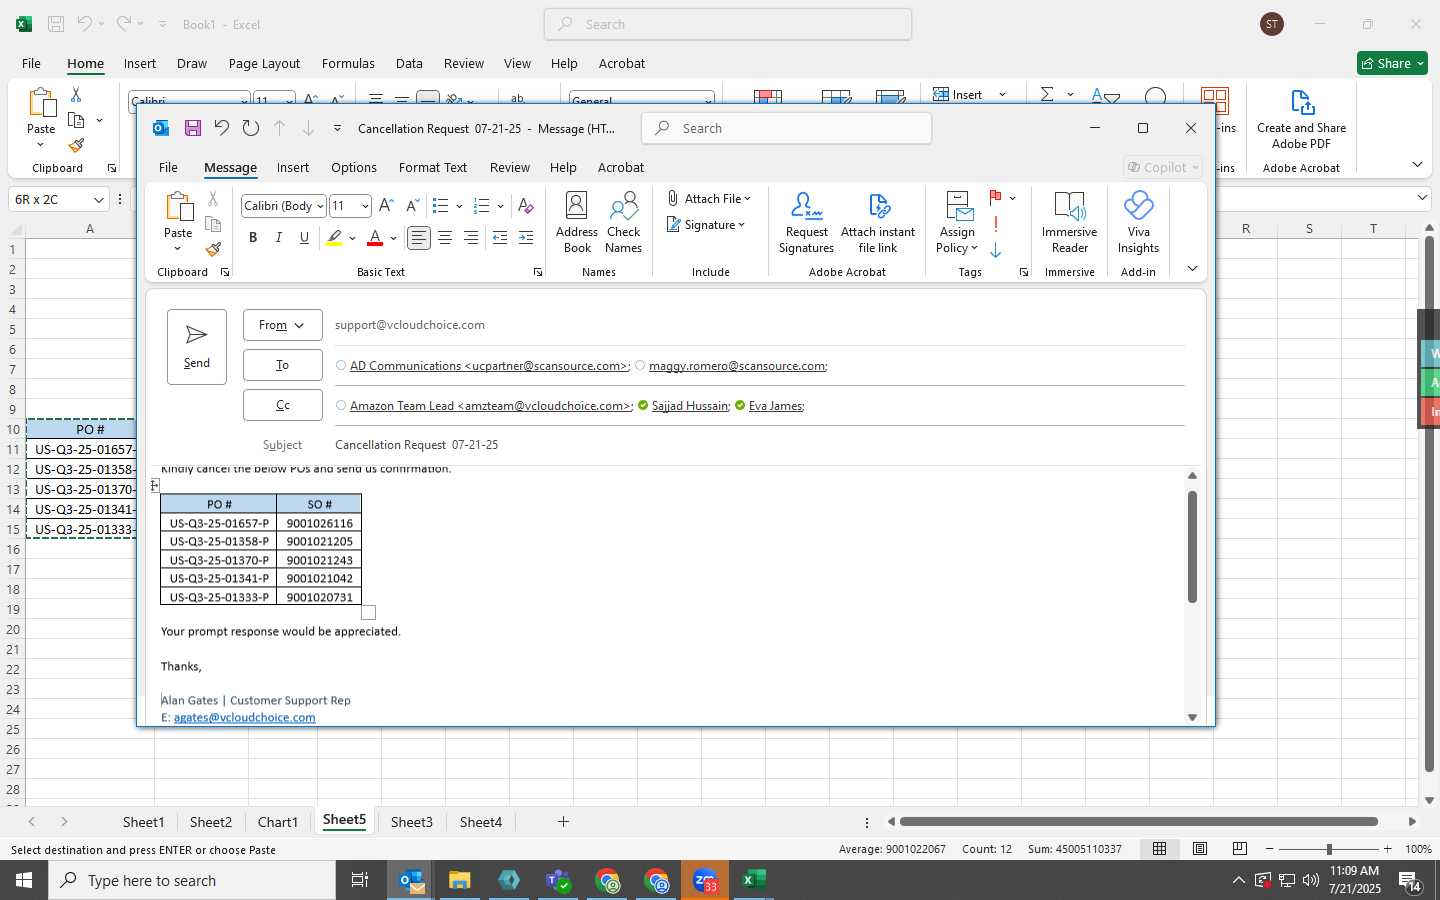Click the Excel Name Box dropdown

coord(99,199)
